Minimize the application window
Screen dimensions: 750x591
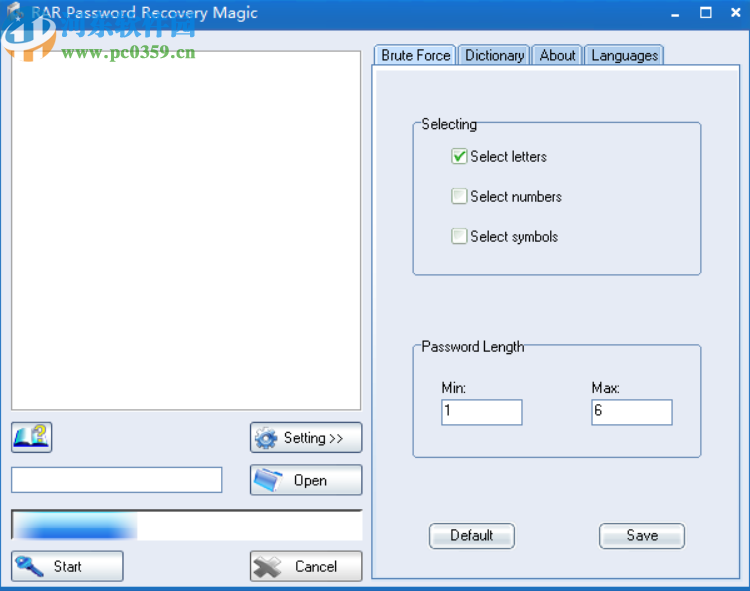coord(675,13)
